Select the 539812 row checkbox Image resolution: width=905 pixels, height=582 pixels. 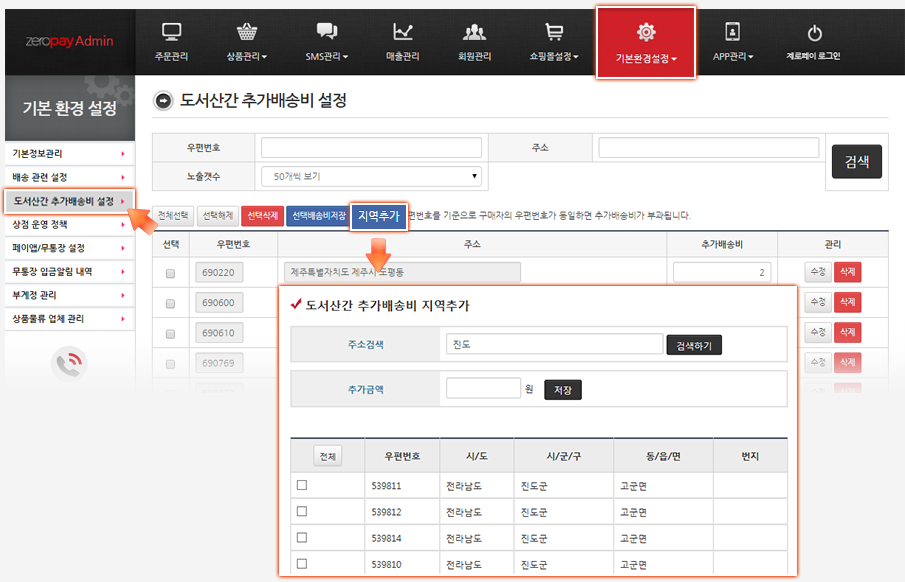302,511
